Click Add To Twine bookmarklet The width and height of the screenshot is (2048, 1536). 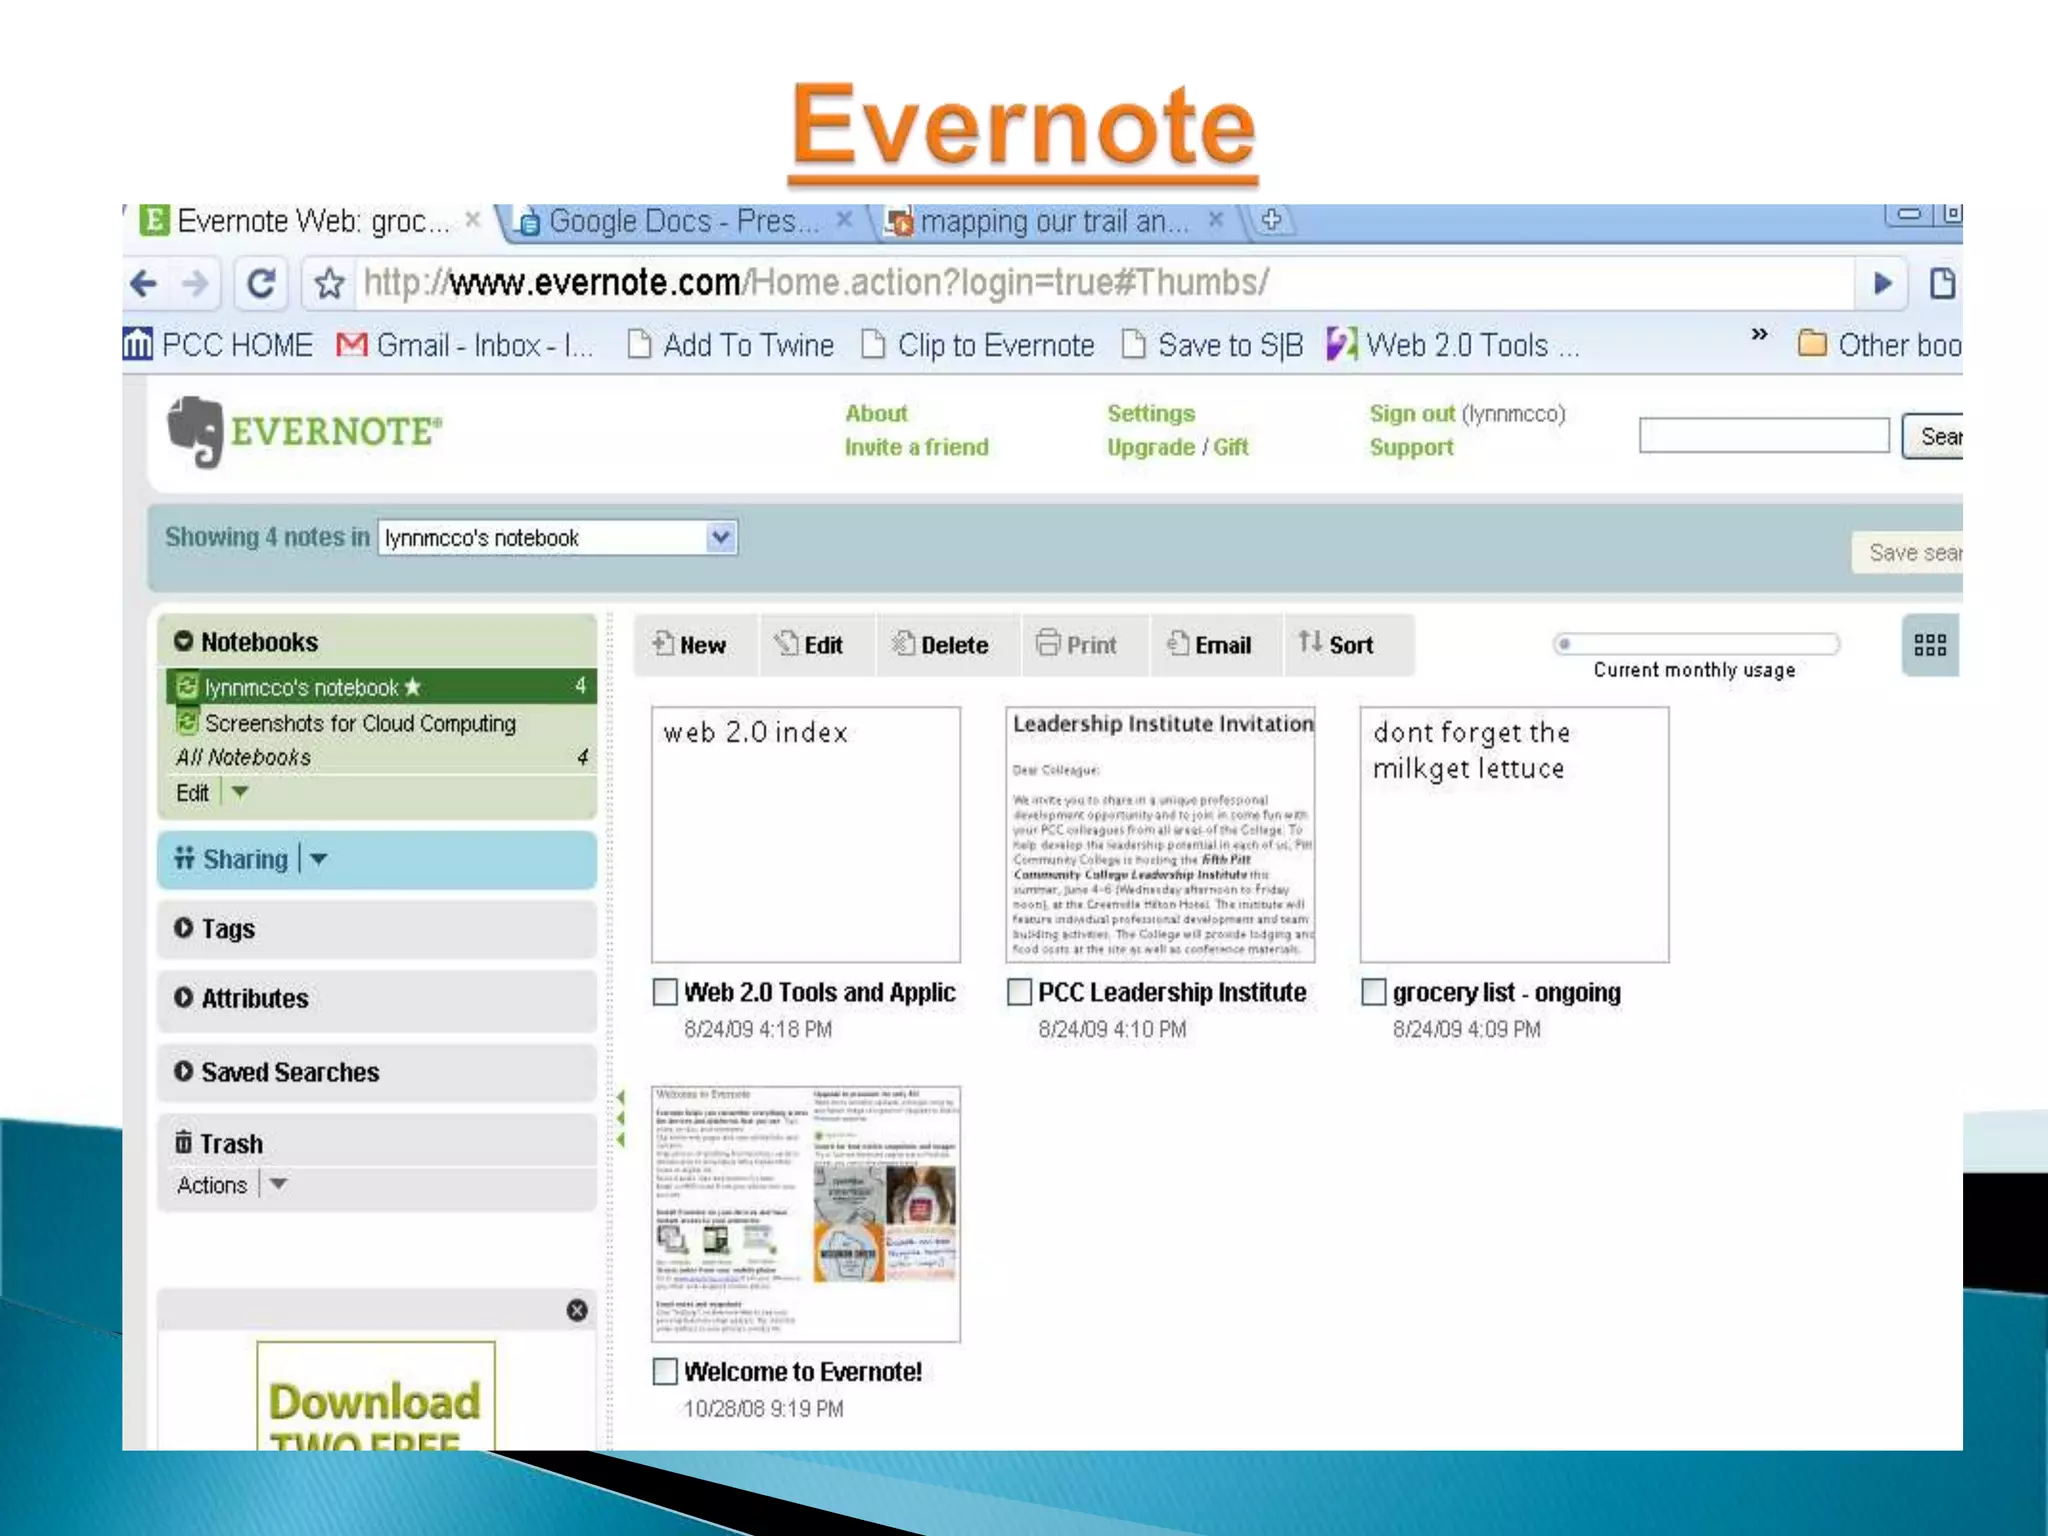coord(730,345)
